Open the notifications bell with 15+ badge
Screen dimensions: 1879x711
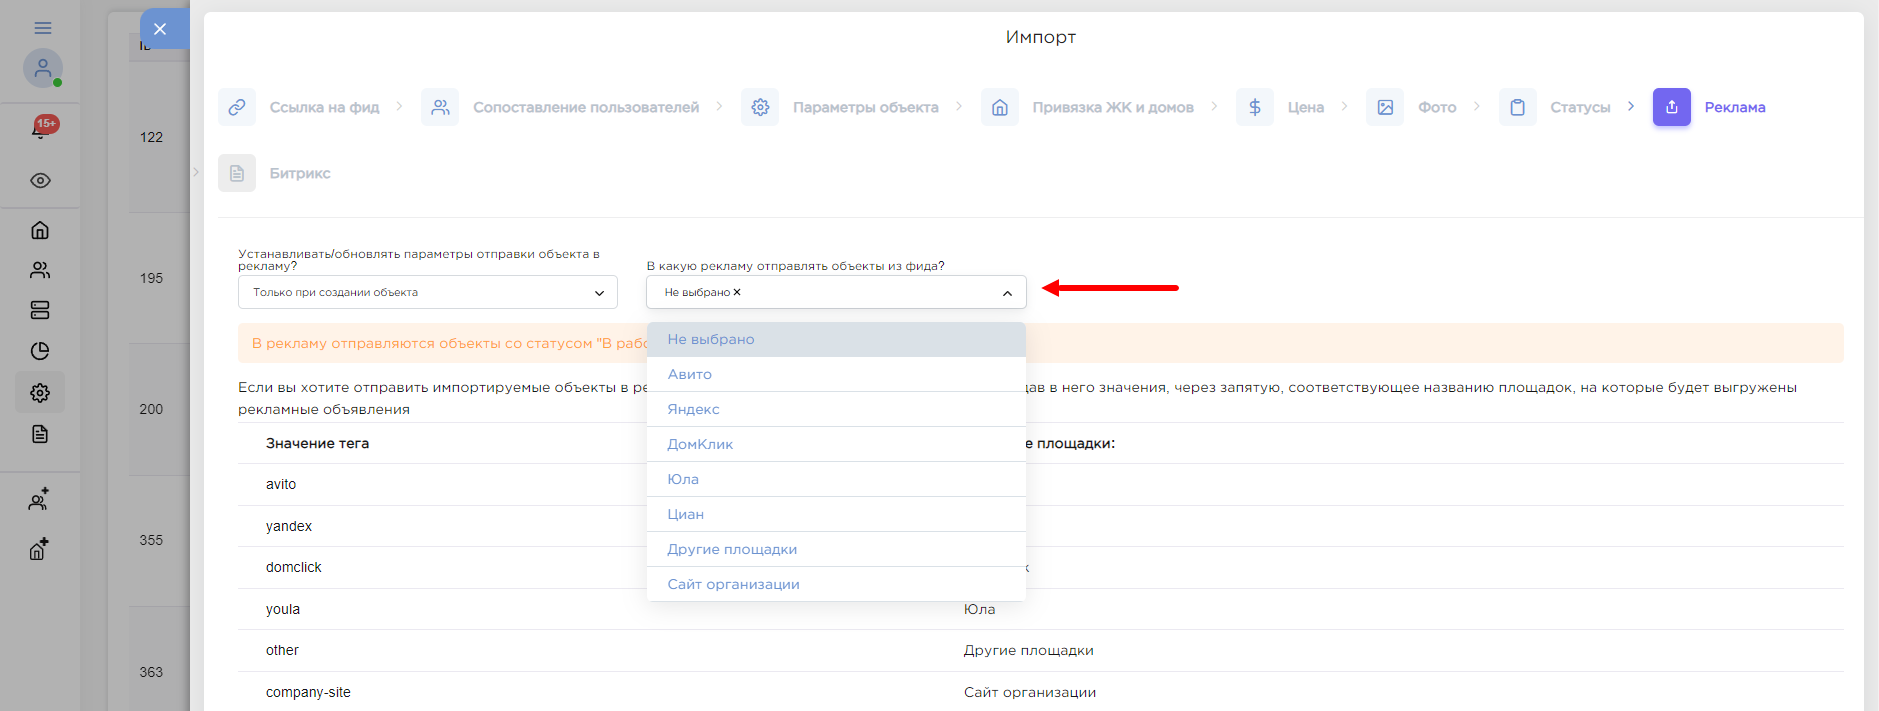[40, 129]
